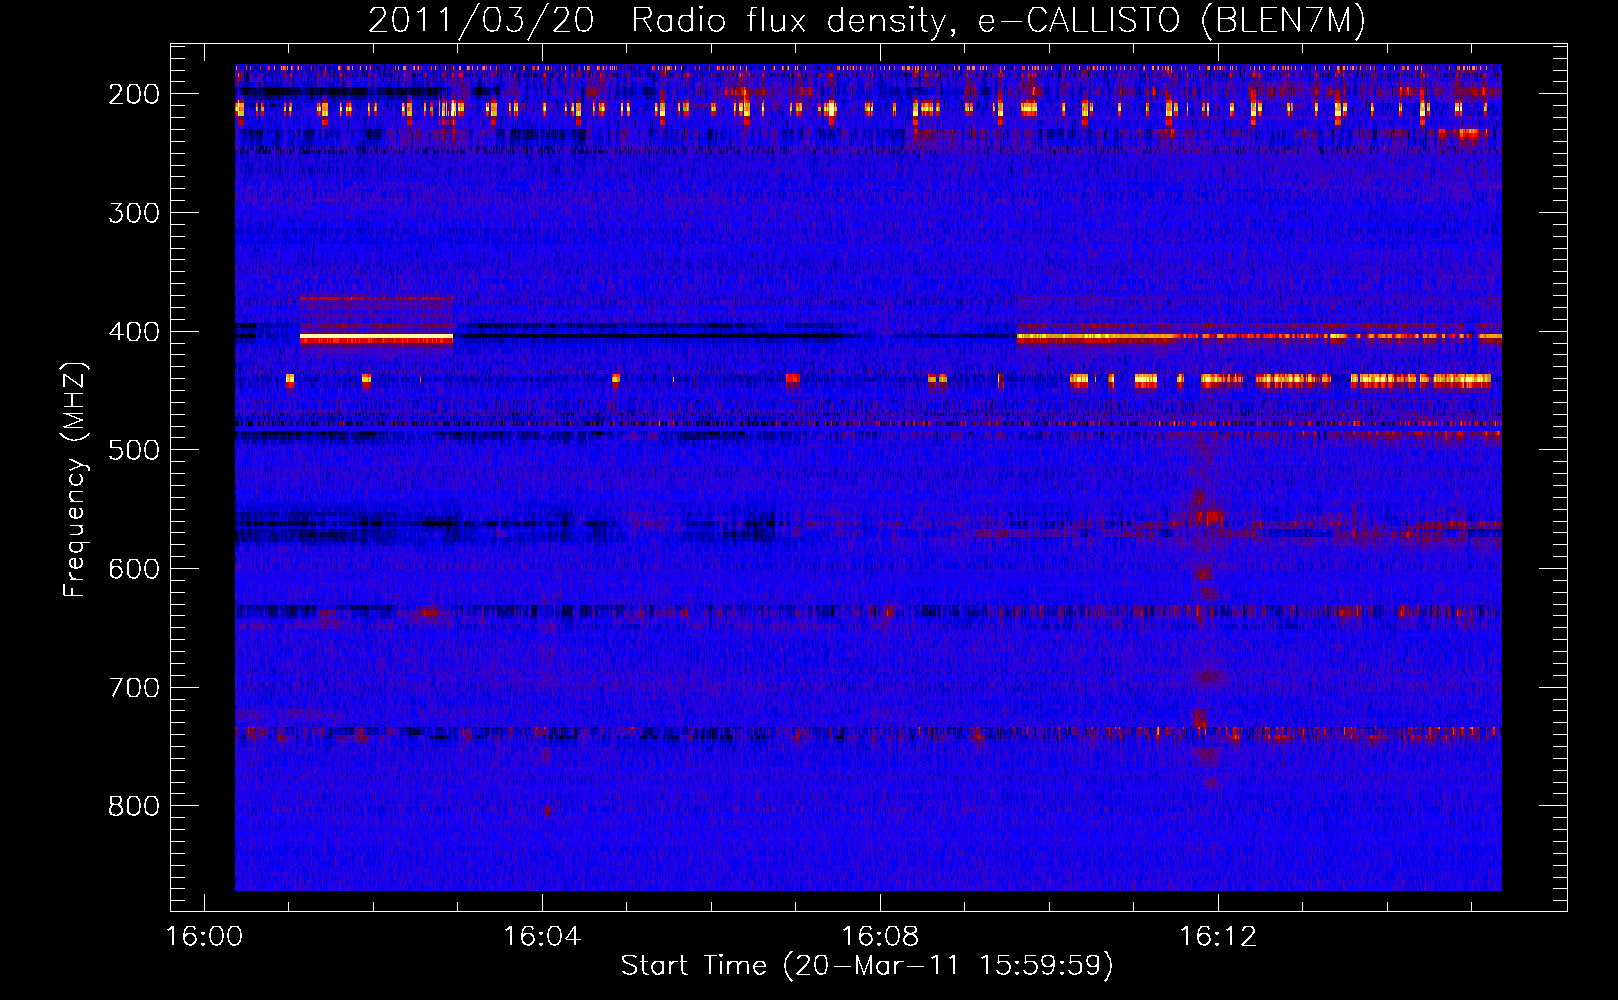Click the "Start Time (20-Mar-11 15:59:59)" label

[867, 966]
